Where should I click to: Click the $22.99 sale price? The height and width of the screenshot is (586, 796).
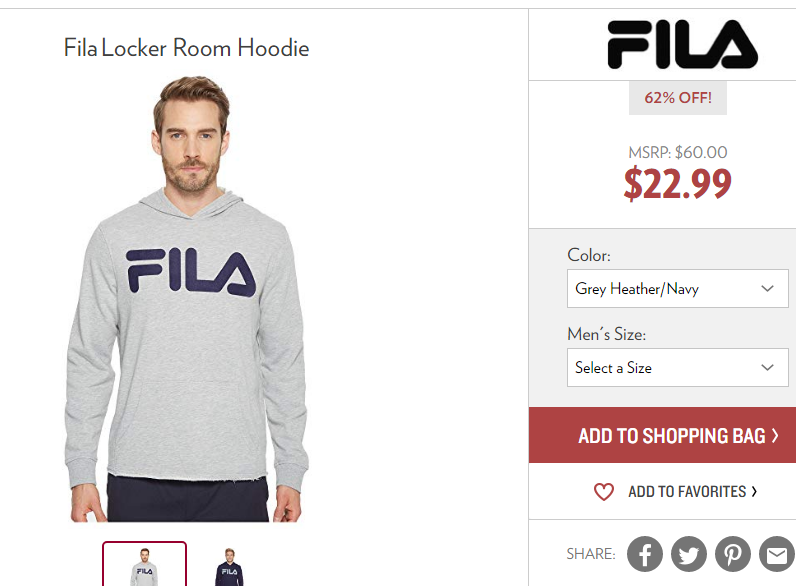point(678,184)
